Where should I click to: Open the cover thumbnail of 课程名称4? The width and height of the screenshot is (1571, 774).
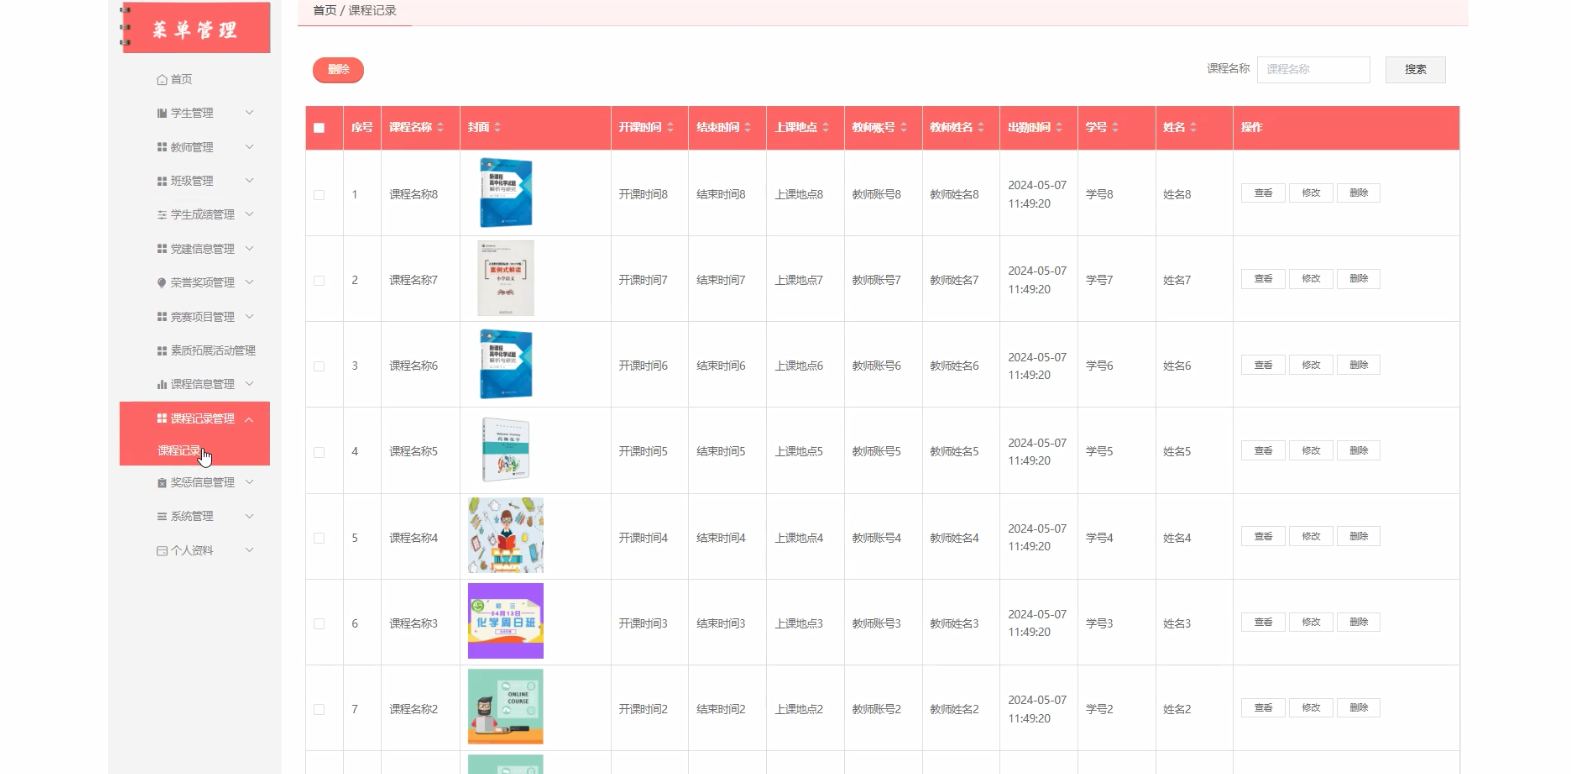click(506, 535)
